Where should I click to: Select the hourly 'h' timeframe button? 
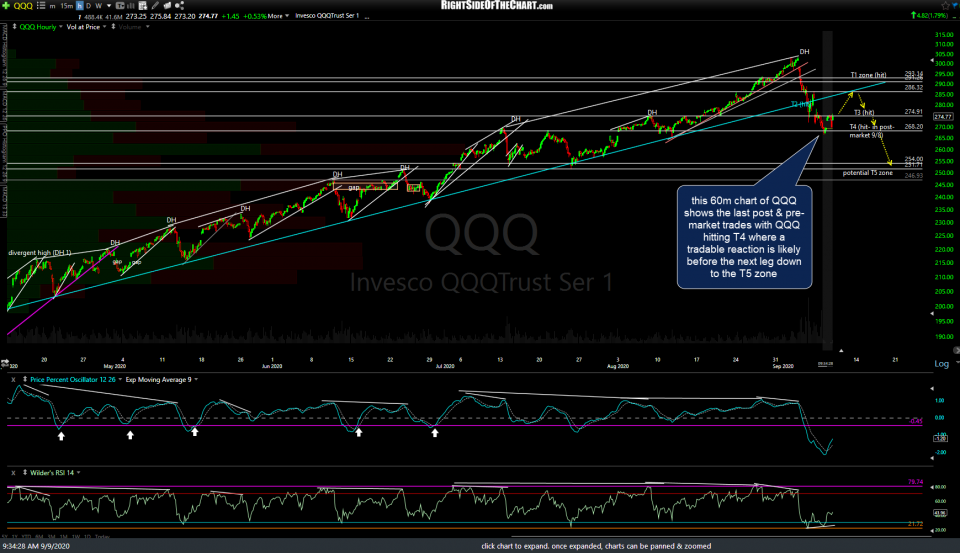[x=80, y=6]
